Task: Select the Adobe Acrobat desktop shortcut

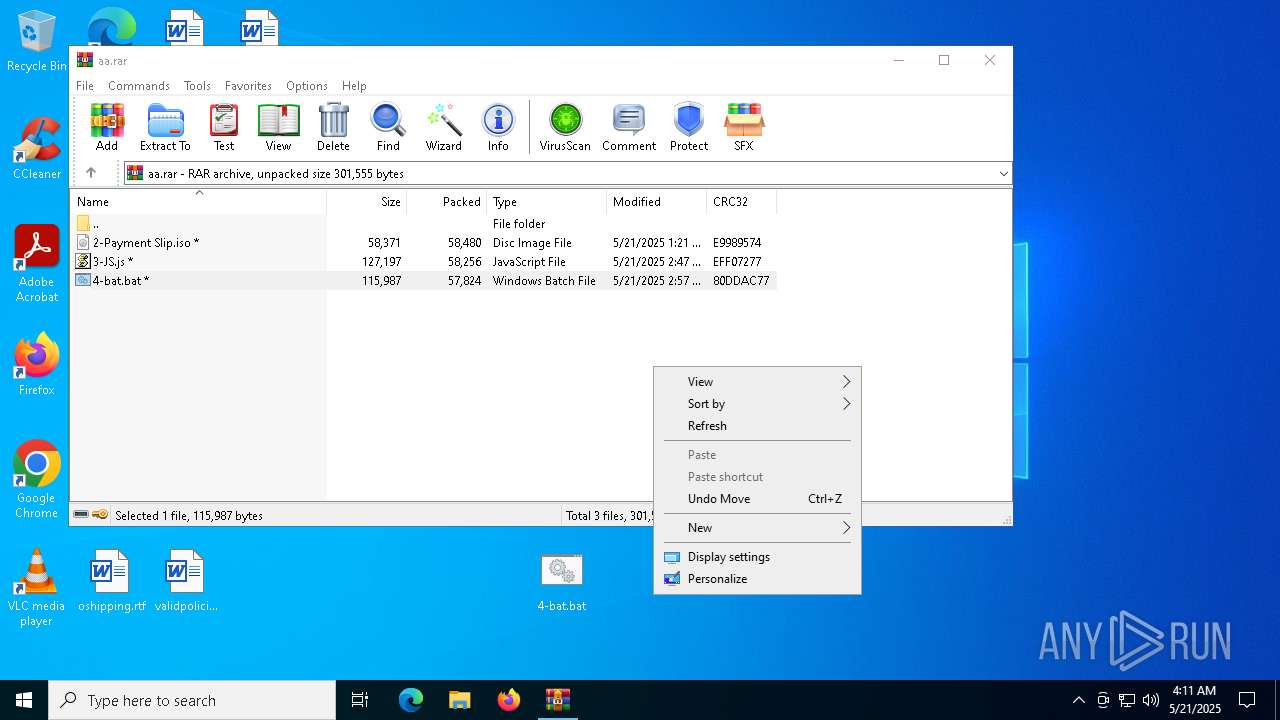Action: tap(37, 264)
